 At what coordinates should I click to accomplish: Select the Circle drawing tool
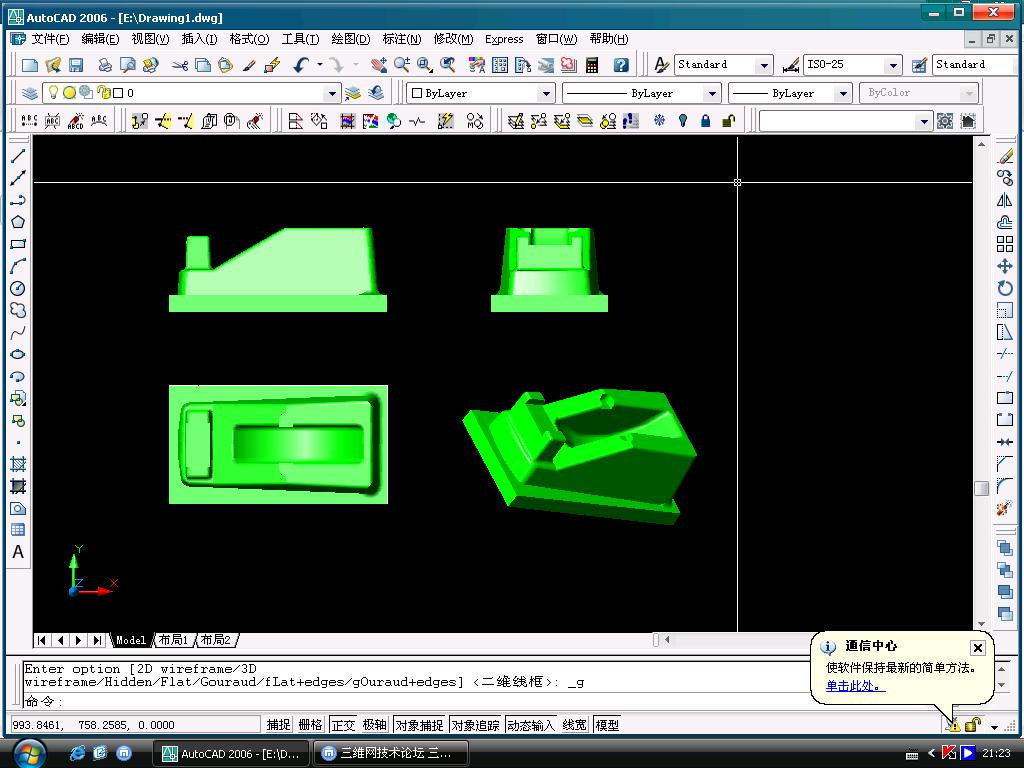point(18,289)
